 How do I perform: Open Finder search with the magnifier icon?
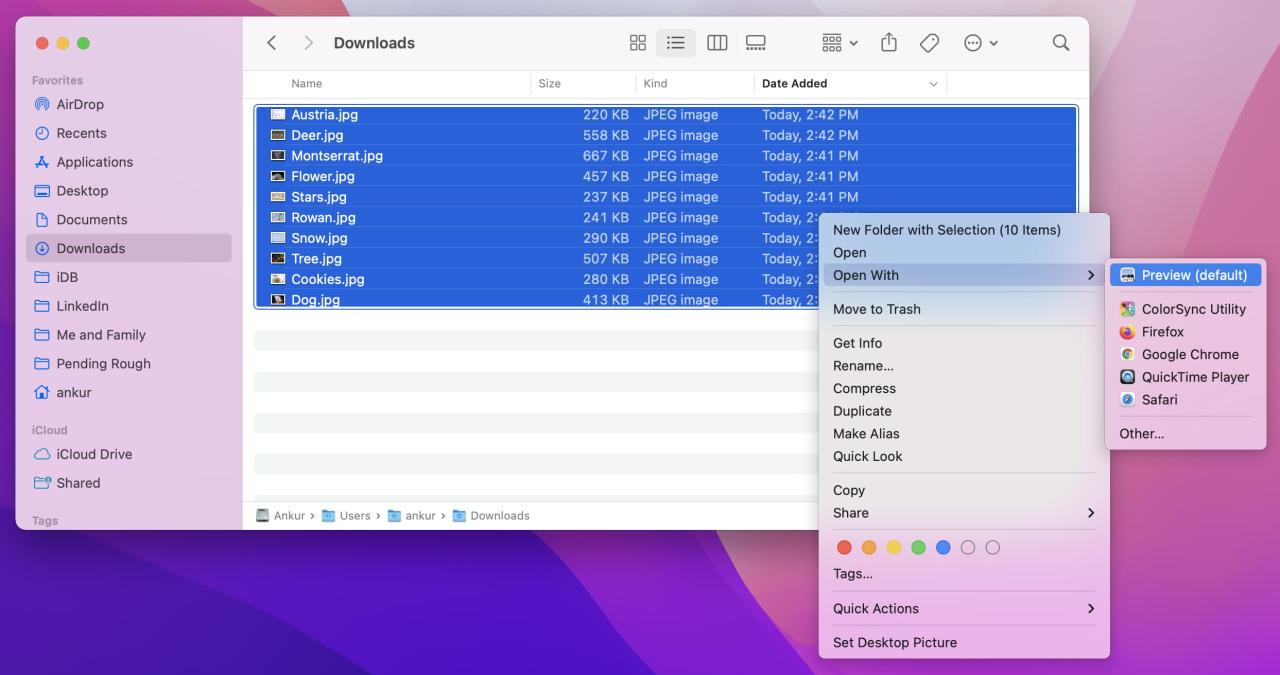click(x=1059, y=43)
